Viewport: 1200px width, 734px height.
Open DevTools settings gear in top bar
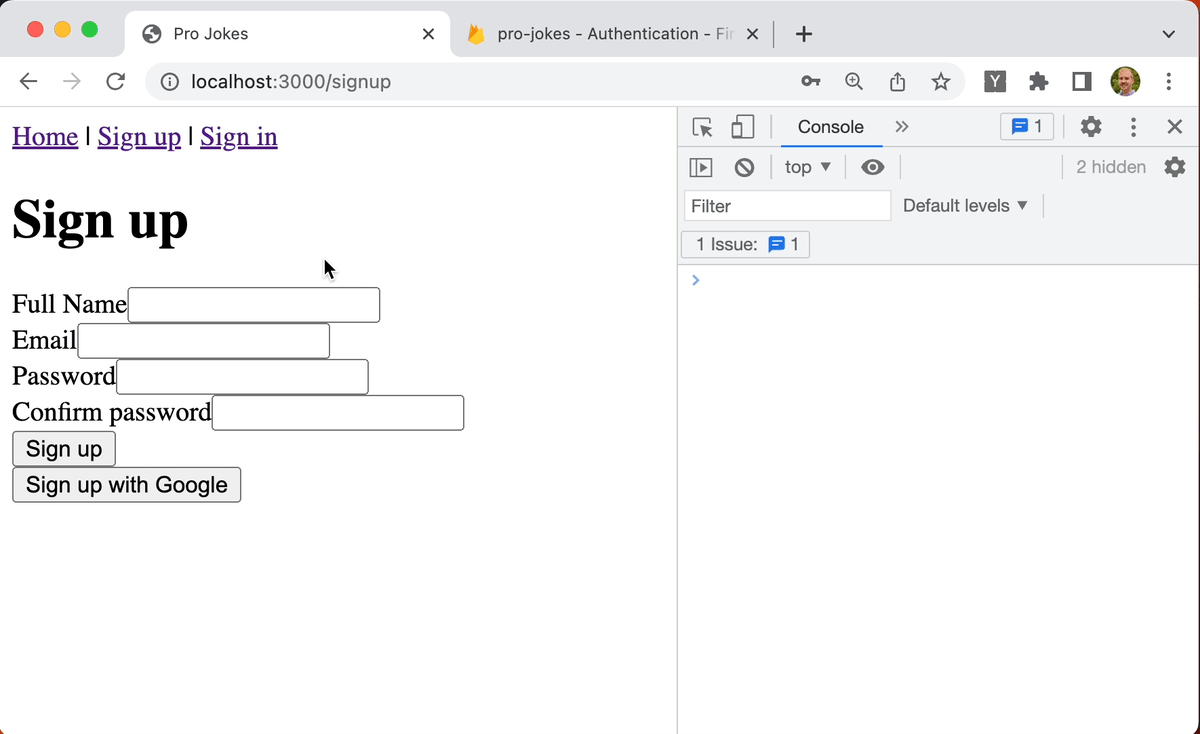click(x=1091, y=127)
